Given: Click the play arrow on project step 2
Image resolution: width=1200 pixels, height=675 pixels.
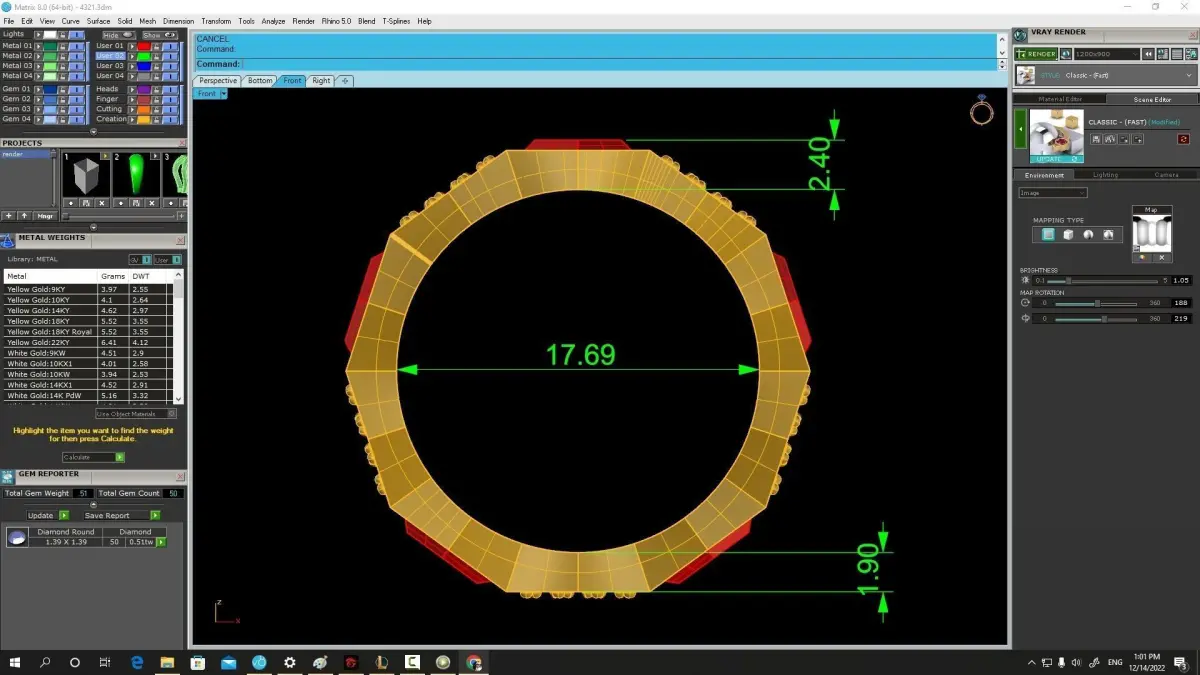Looking at the screenshot, I should click(x=155, y=156).
